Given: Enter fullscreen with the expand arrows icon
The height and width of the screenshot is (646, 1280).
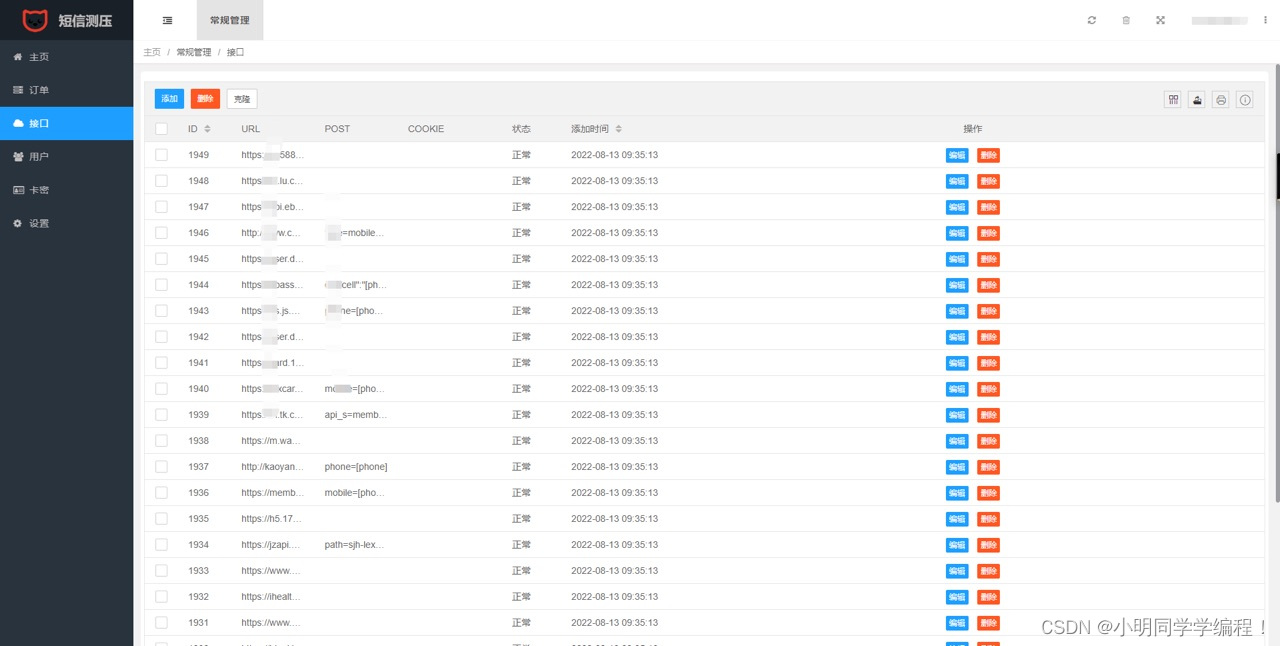Looking at the screenshot, I should click(1161, 20).
